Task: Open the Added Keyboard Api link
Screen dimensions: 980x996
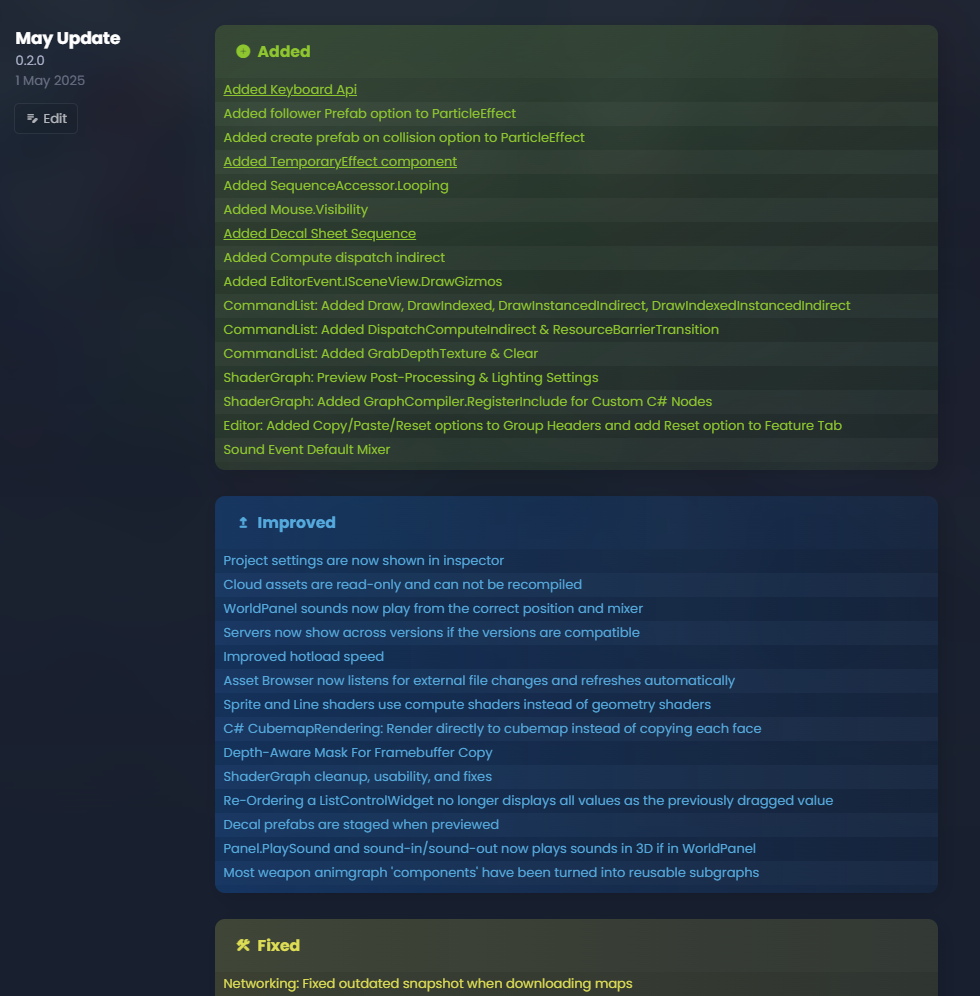Action: tap(290, 90)
